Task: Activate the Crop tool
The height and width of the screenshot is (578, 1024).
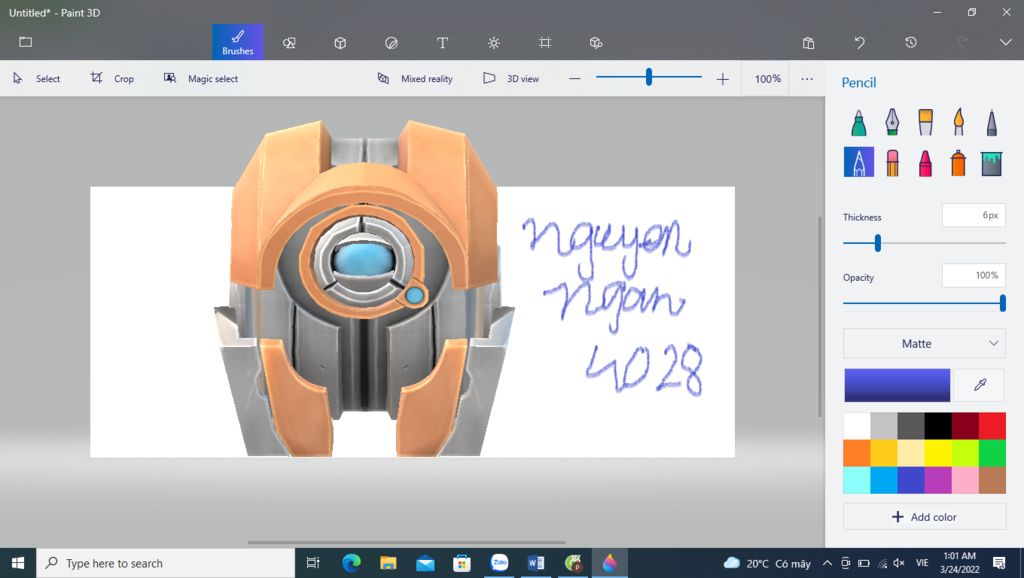Action: (x=112, y=78)
